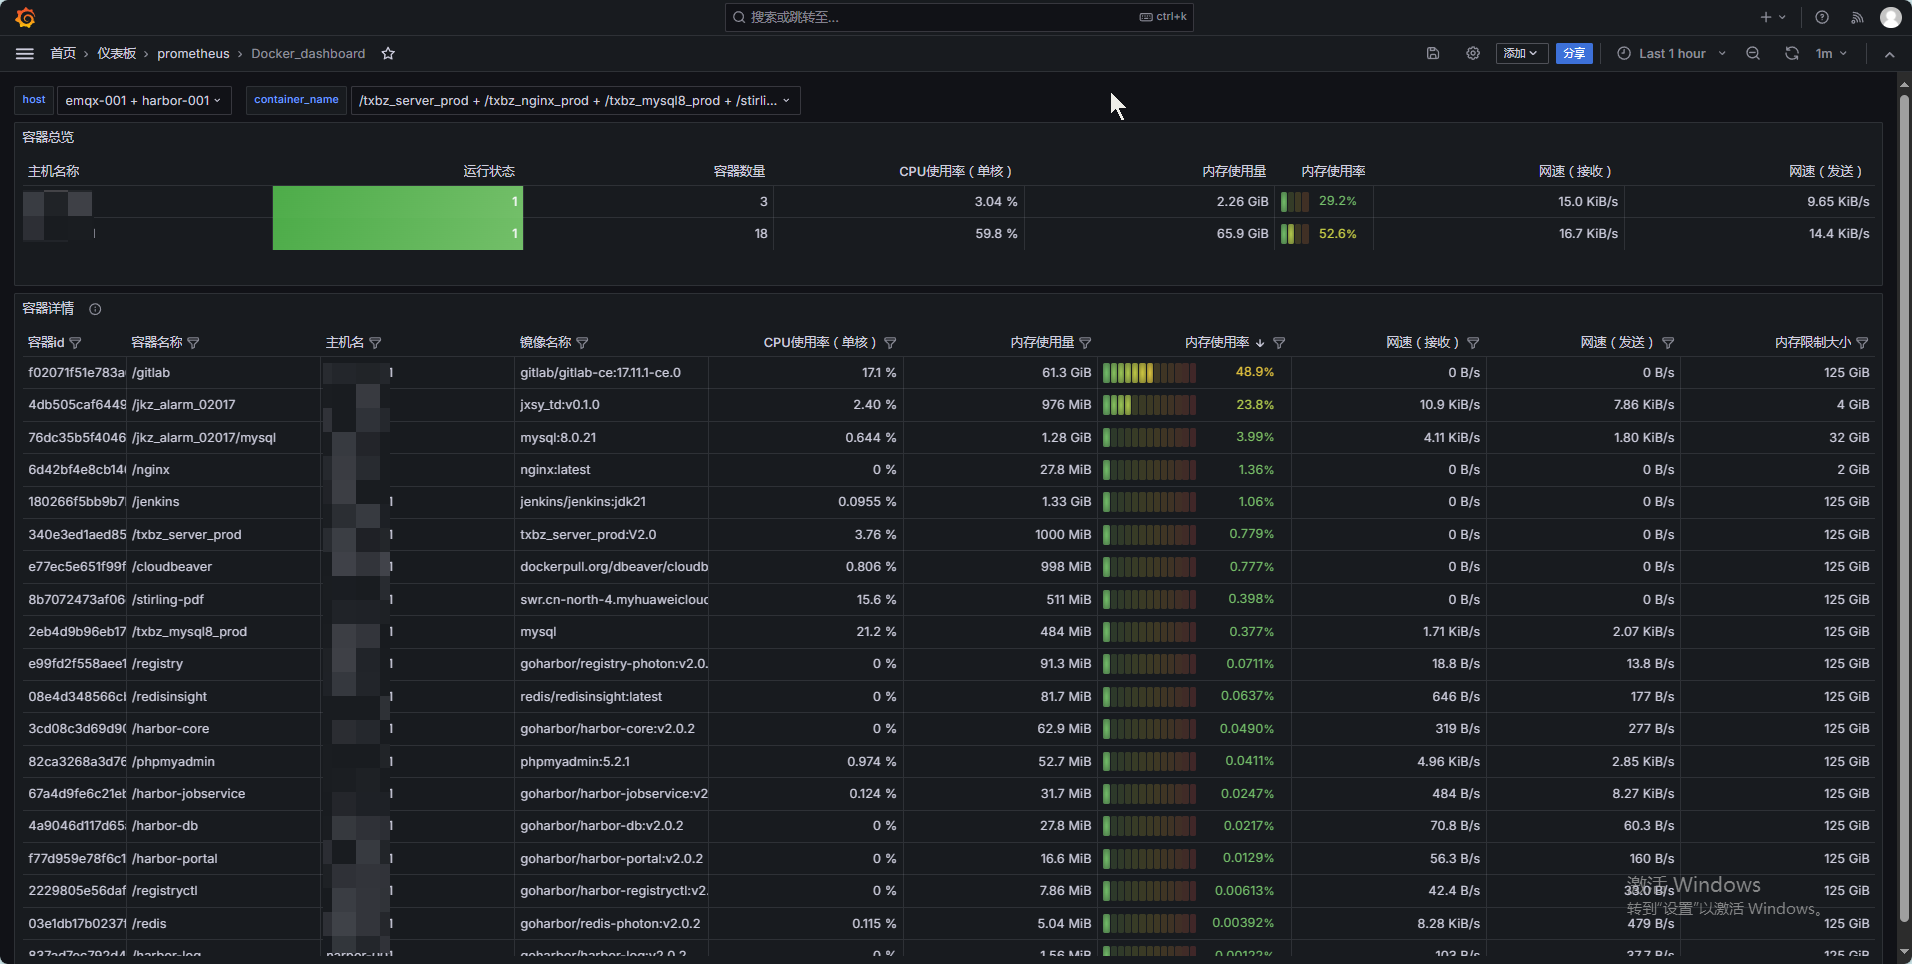Sort details table by 容器名称 header
Image resolution: width=1912 pixels, height=964 pixels.
[157, 343]
